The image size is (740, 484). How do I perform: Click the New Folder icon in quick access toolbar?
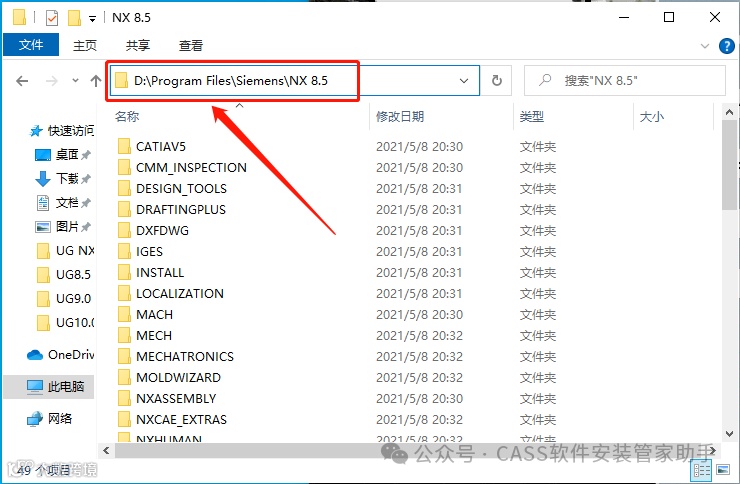pos(74,18)
